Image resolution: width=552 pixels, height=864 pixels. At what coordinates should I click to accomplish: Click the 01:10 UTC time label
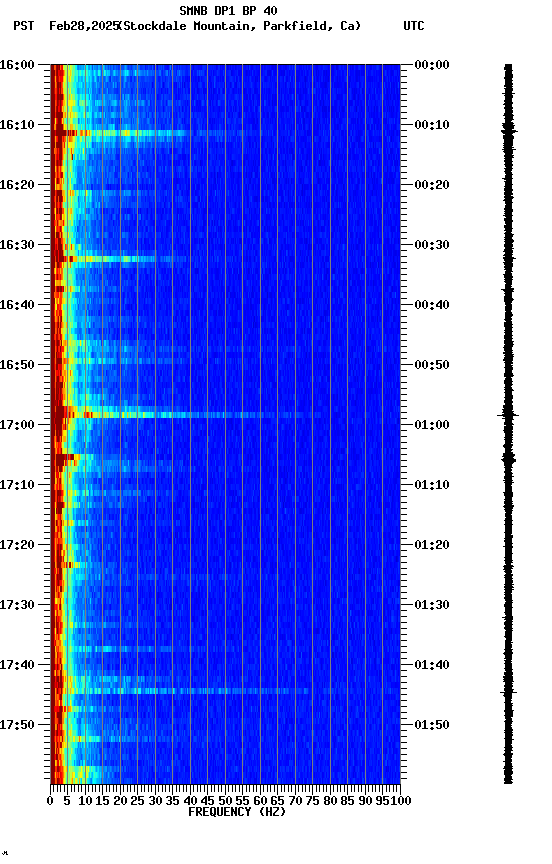[x=432, y=485]
